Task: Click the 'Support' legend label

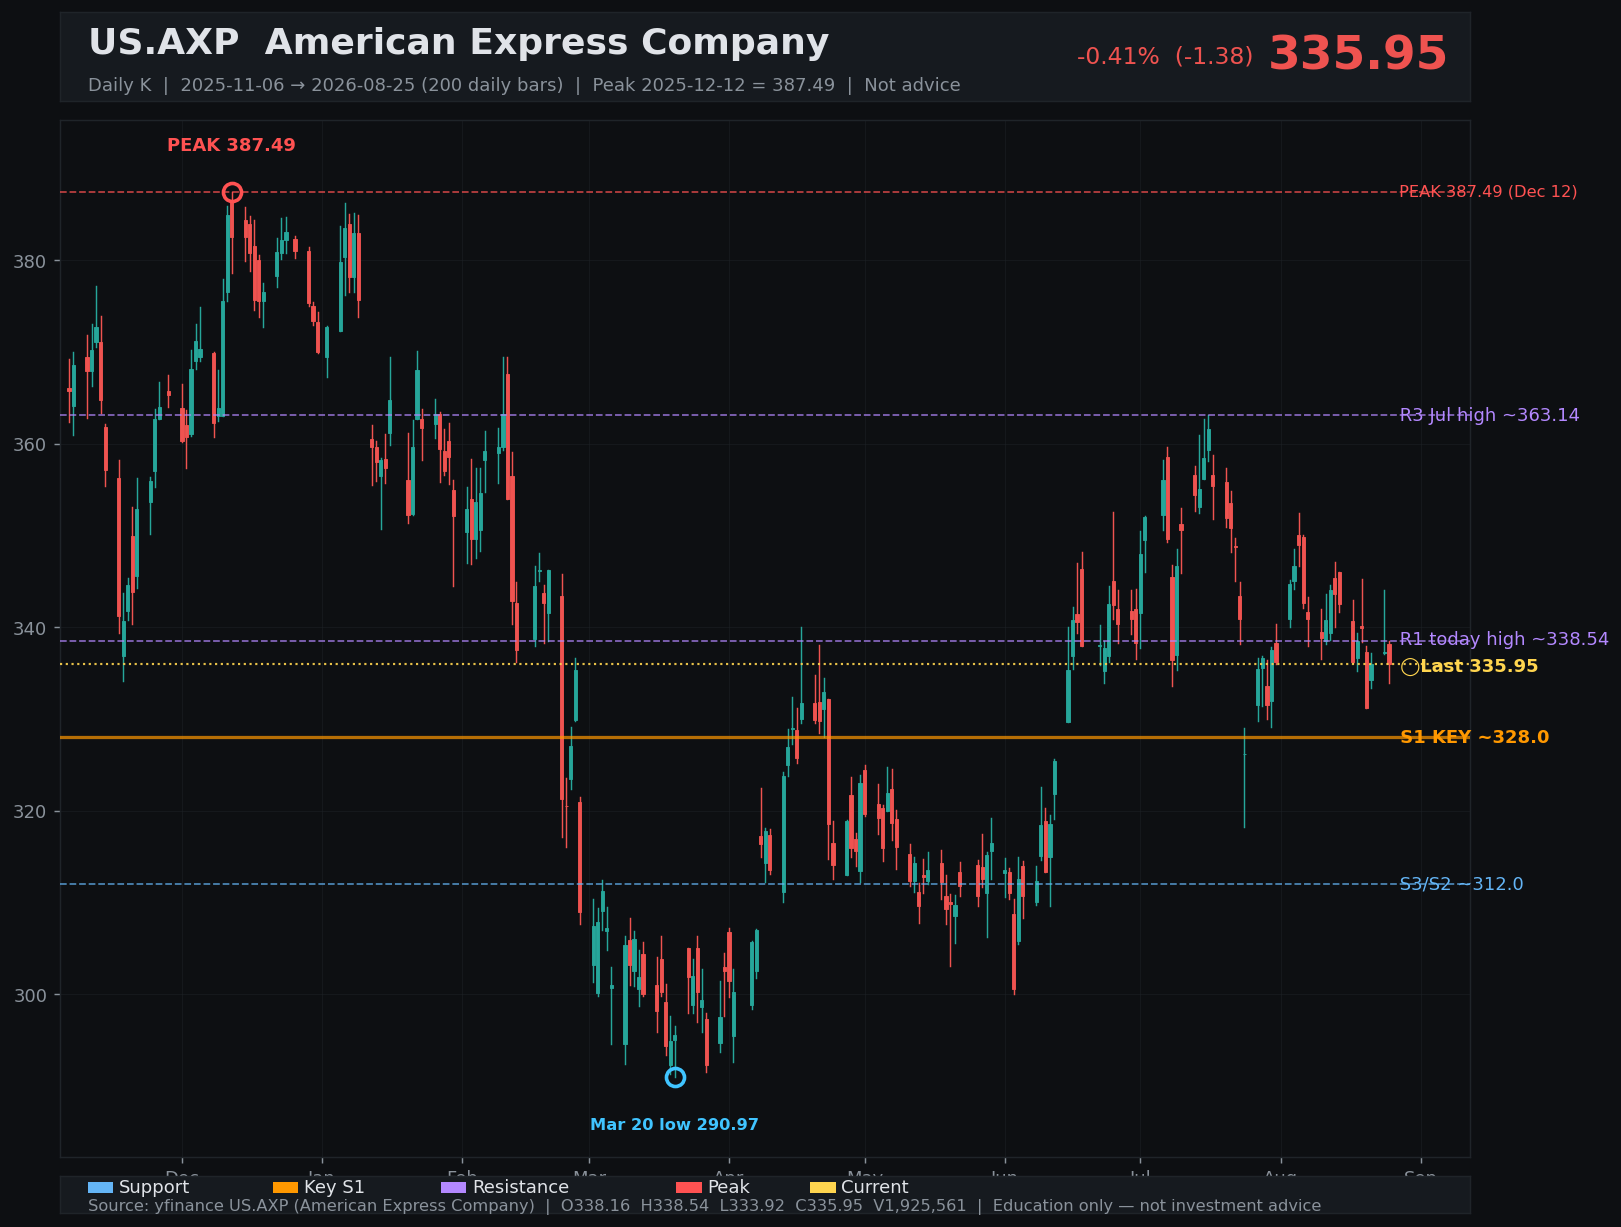Action: pyautogui.click(x=154, y=1187)
